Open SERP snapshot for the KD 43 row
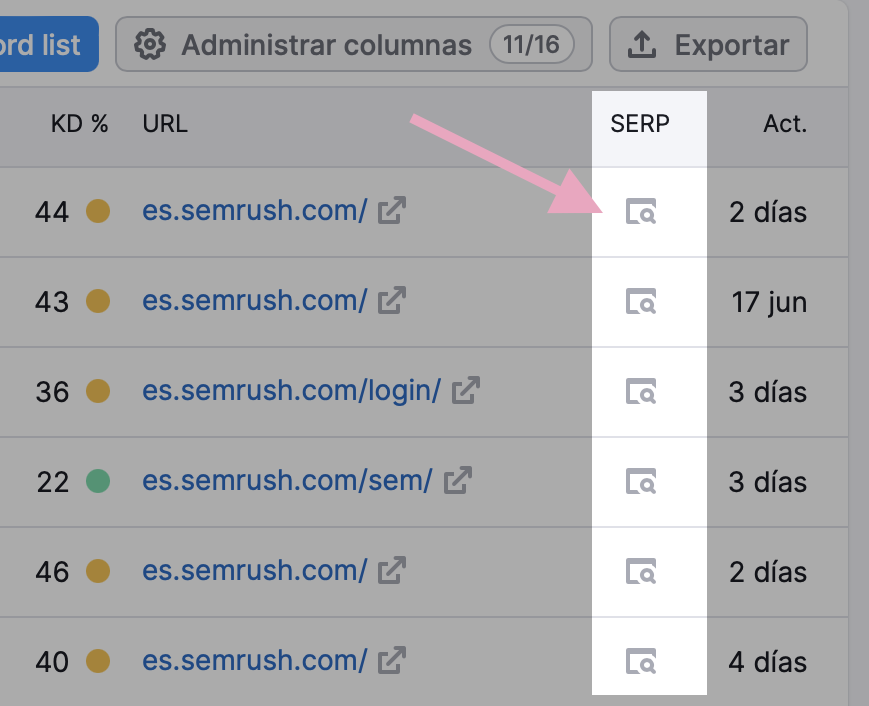 pyautogui.click(x=641, y=301)
